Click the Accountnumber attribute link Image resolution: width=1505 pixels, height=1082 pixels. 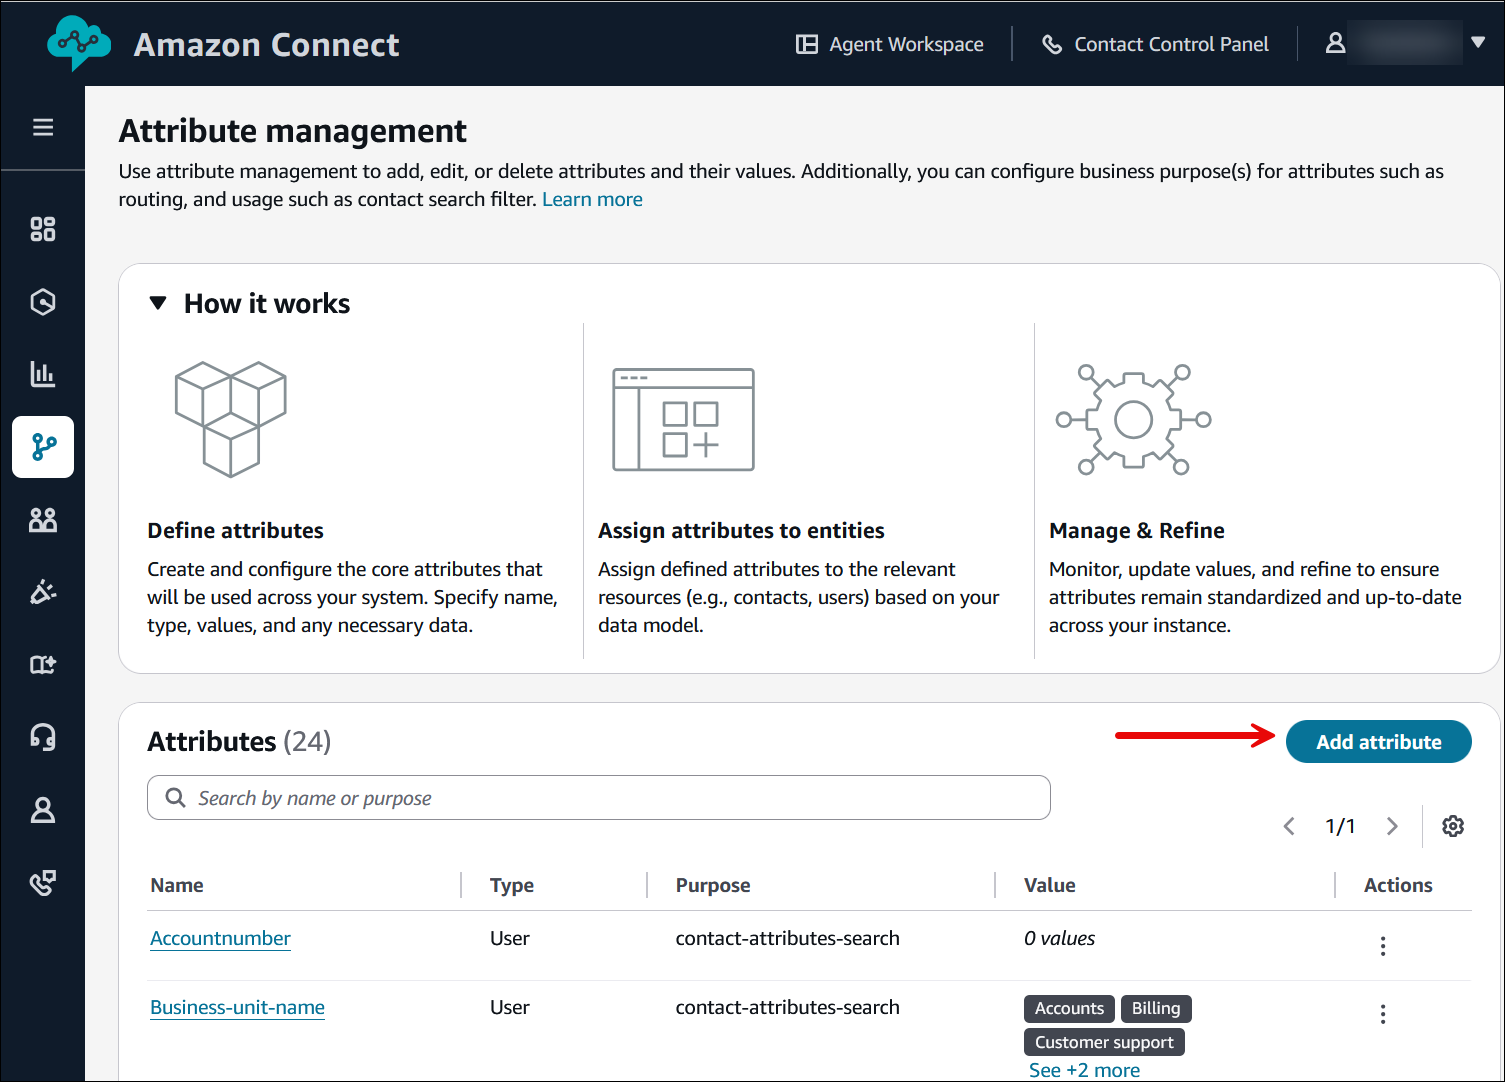point(220,938)
